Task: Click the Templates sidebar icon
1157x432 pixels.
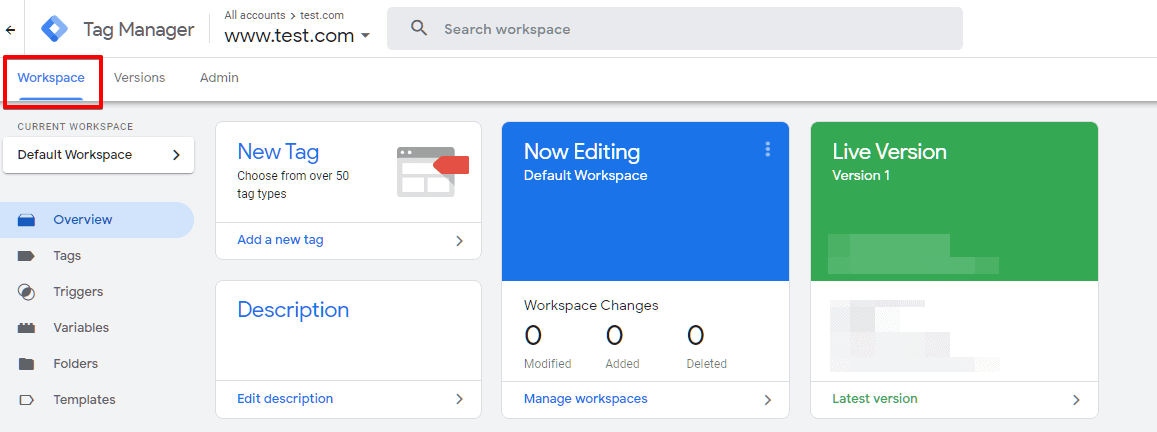Action: tap(27, 400)
